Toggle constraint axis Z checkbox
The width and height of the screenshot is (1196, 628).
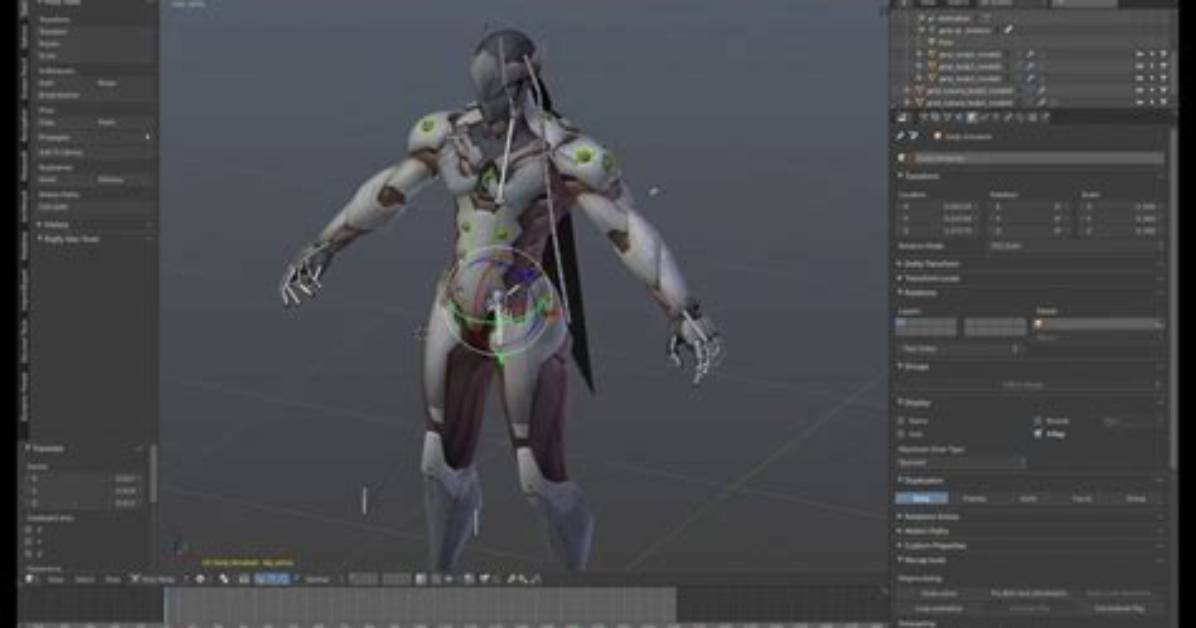30,553
